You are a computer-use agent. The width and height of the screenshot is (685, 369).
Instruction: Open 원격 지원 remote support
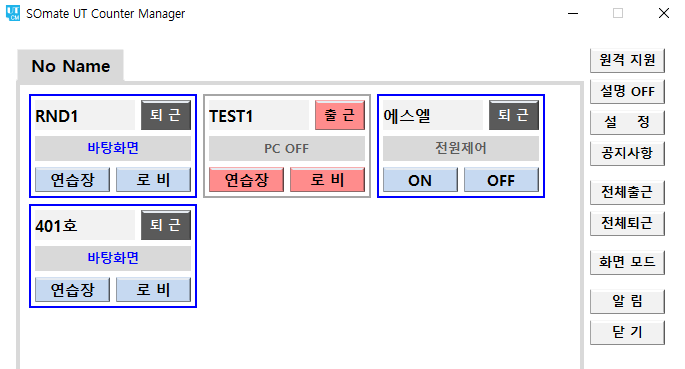pos(627,60)
